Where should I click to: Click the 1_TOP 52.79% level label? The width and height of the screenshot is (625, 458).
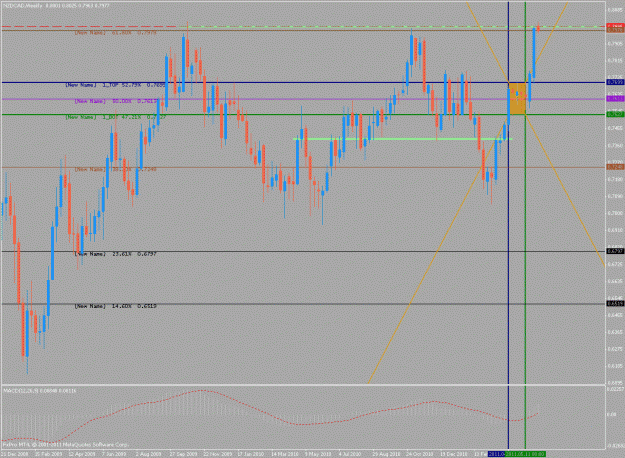point(116,85)
